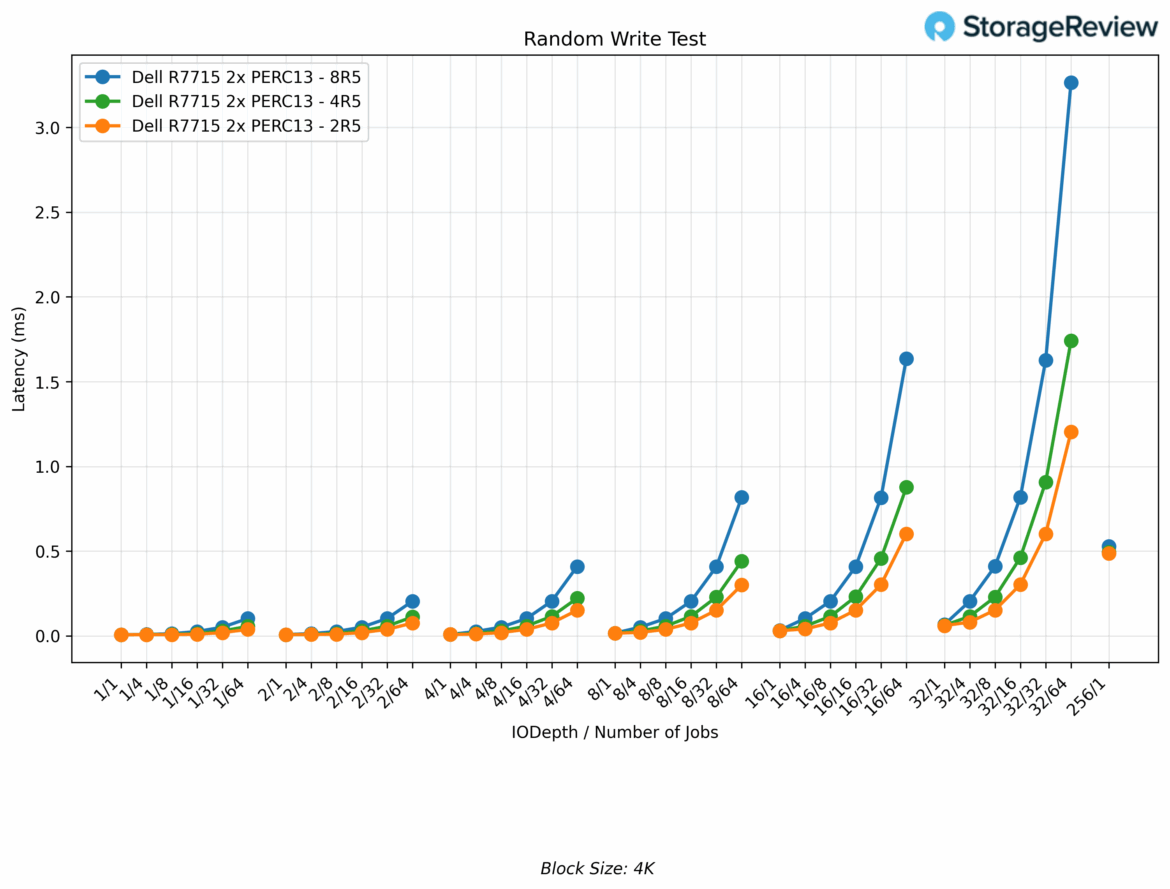Toggle the Dell R7715 2x PERC13 - 2R5 legend label
Screen dimensions: 1170x889
point(246,126)
